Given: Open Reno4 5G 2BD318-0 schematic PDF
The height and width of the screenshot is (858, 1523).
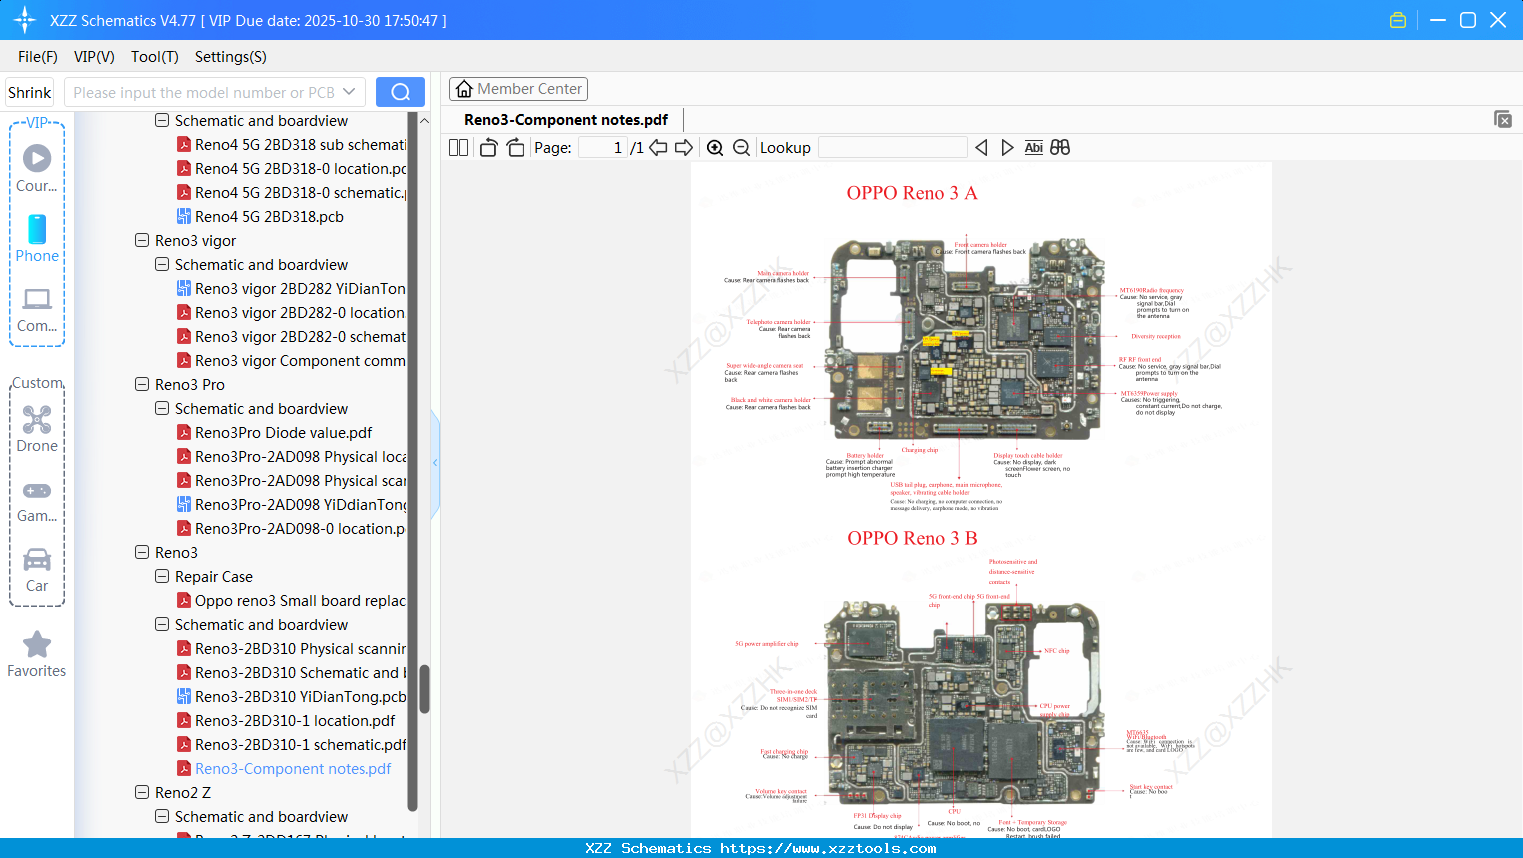Looking at the screenshot, I should [291, 192].
